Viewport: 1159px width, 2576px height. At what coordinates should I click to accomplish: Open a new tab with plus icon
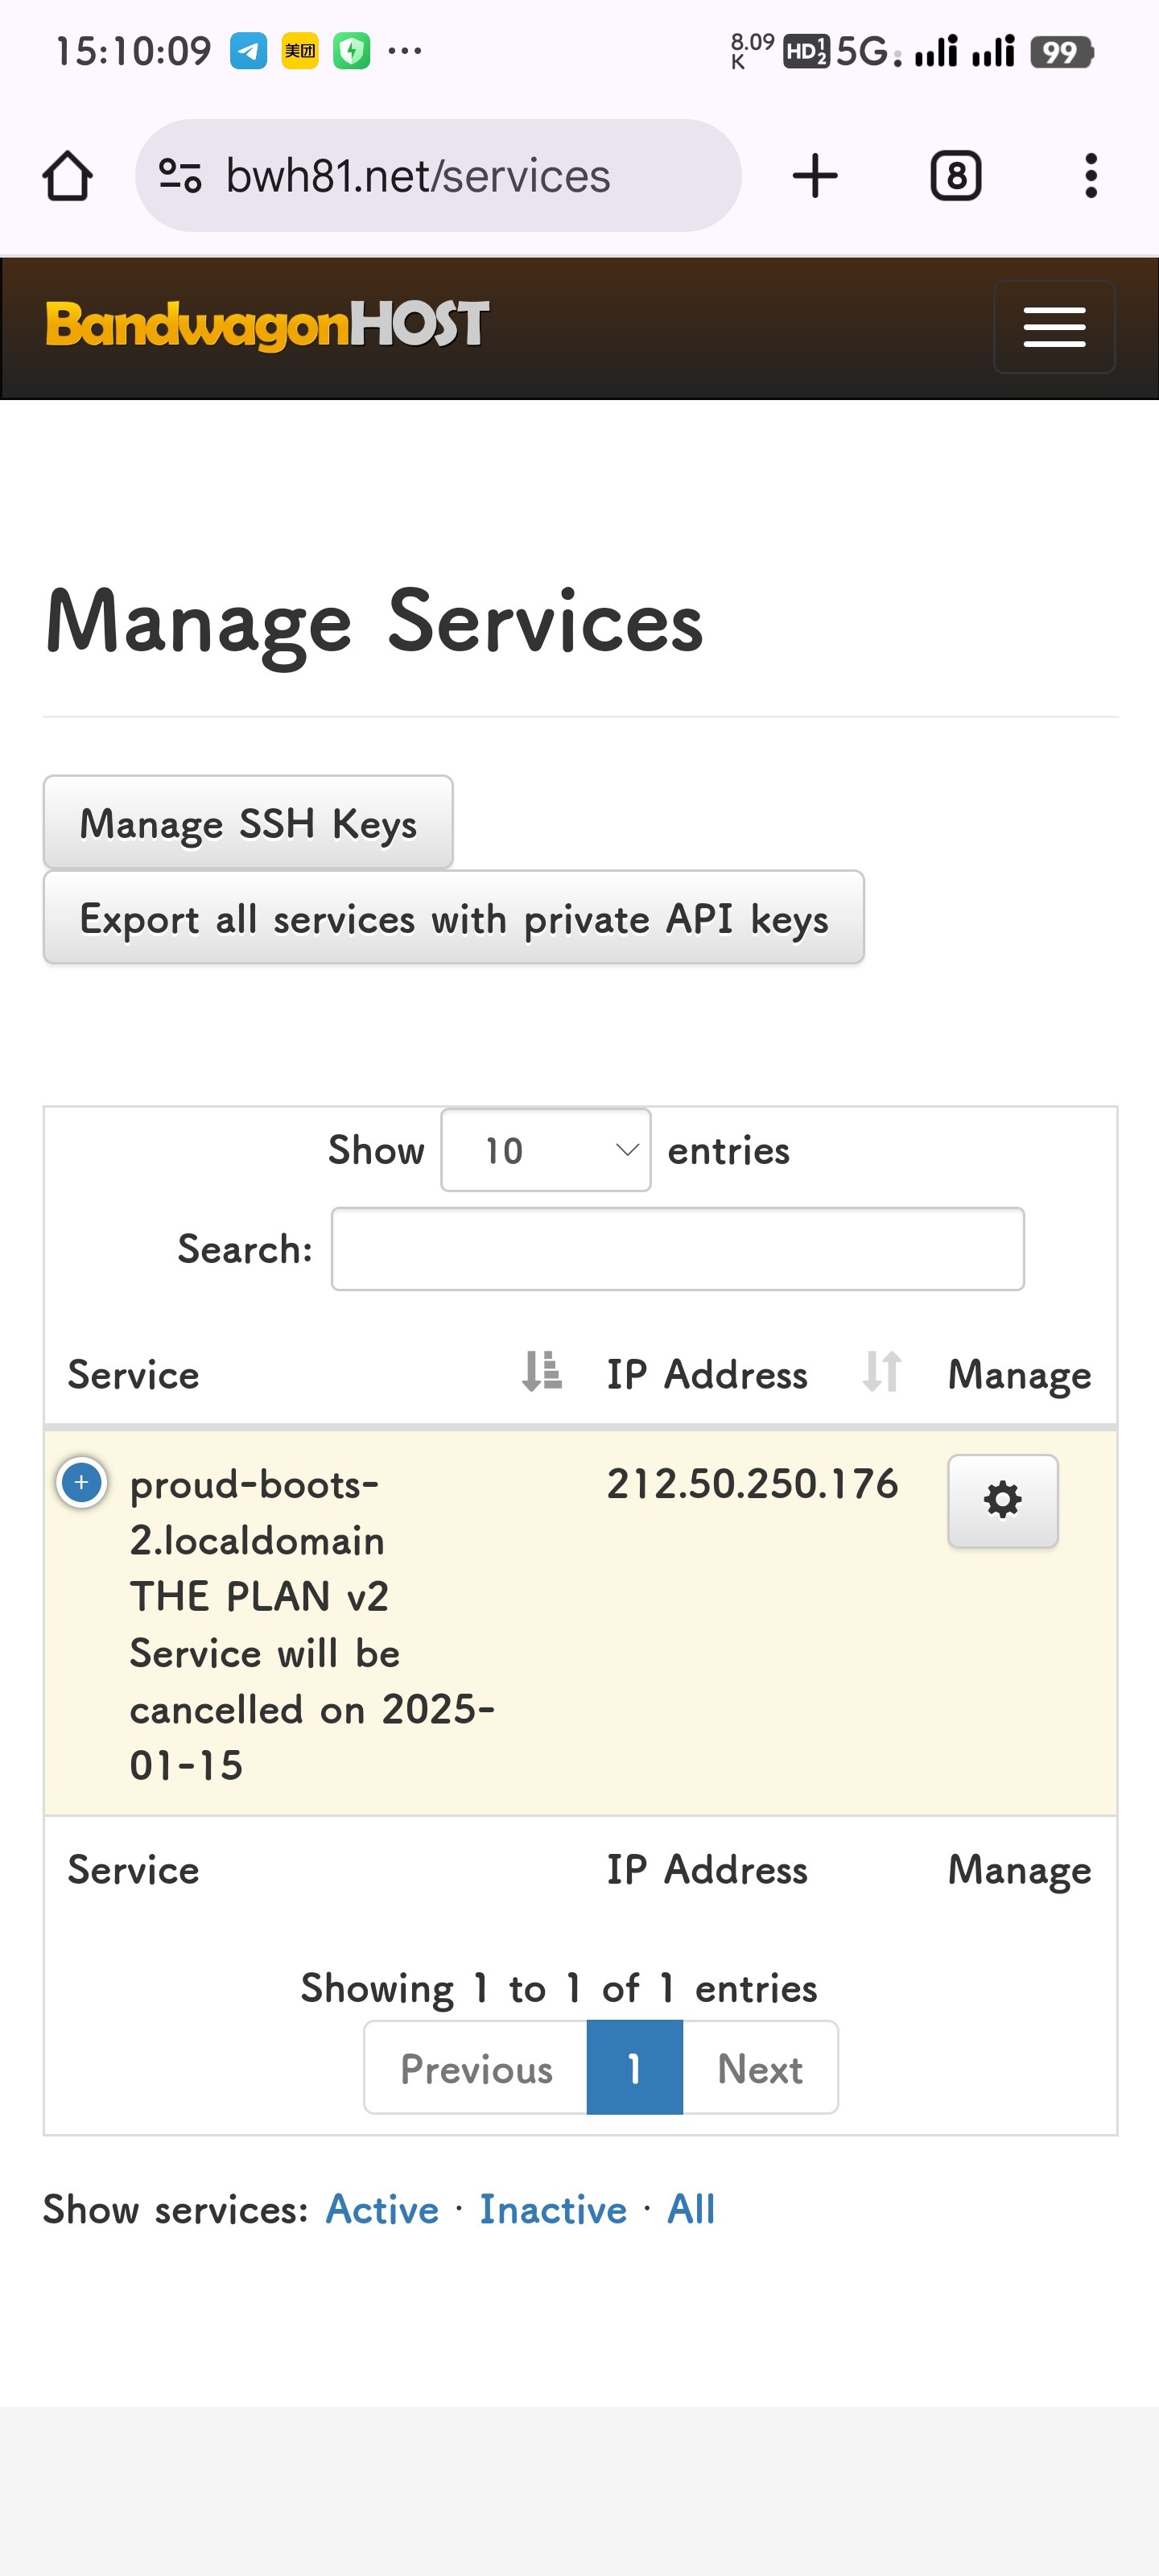pos(815,176)
